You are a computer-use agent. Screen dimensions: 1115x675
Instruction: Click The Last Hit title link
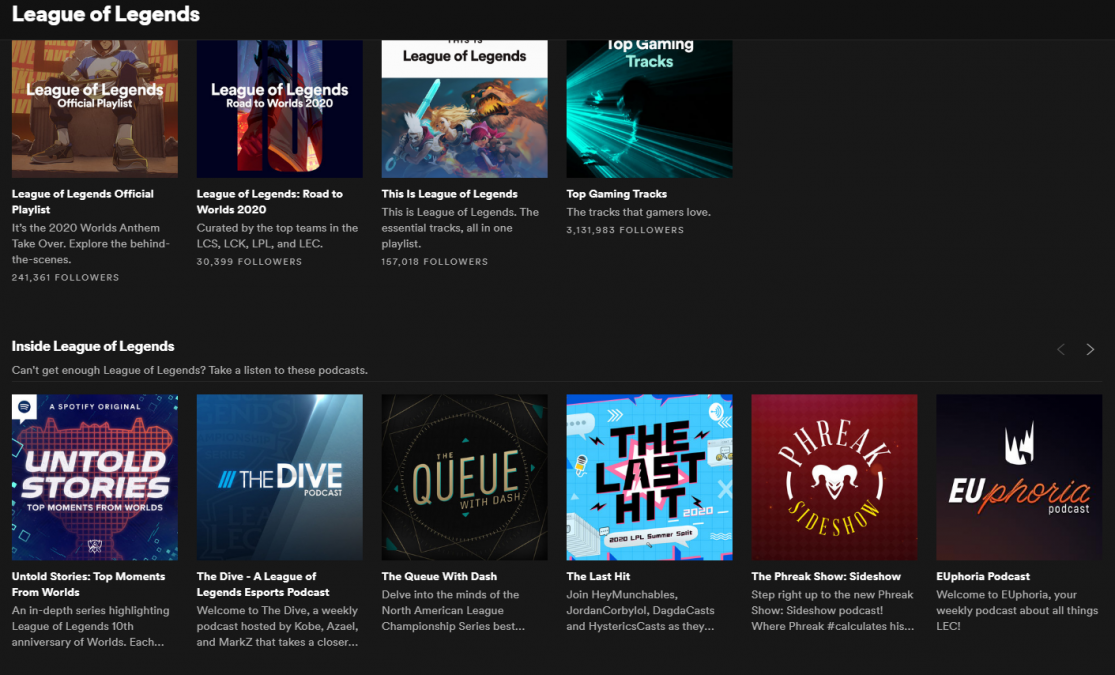pos(598,576)
